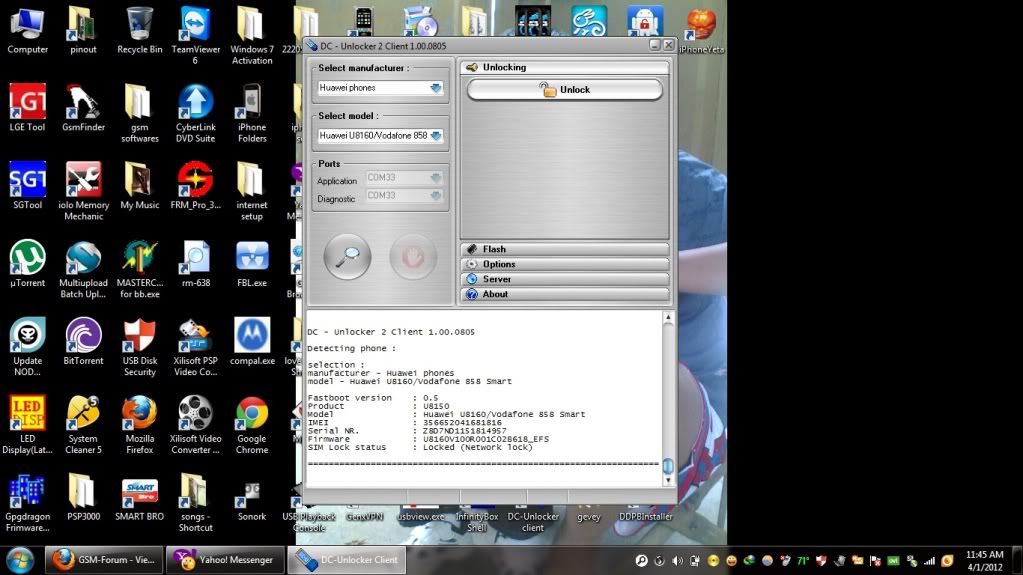This screenshot has height=575, width=1023.
Task: Select the Unlocking section header
Action: click(565, 67)
